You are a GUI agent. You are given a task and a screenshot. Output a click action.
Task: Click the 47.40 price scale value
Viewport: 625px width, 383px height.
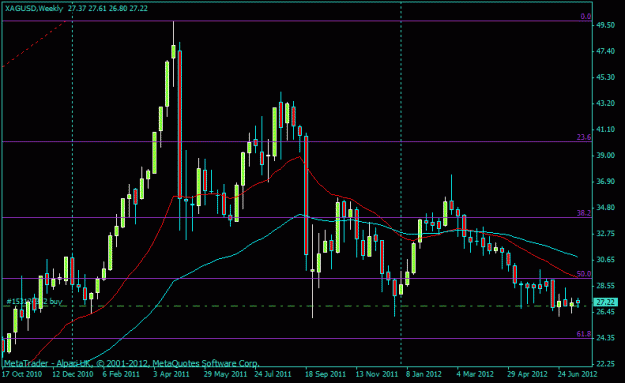(x=605, y=51)
